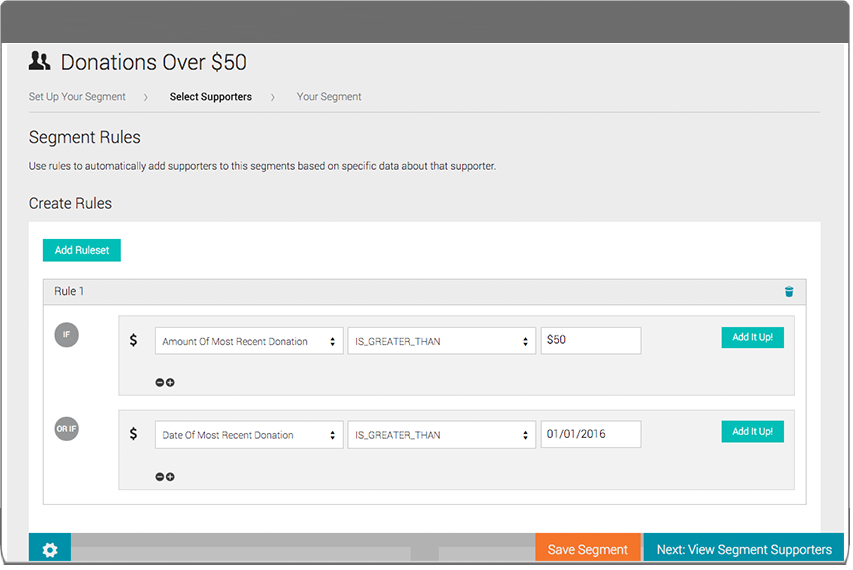Screen dimensions: 853x570
Task: Click the Segment Rules heading
Action: tap(84, 137)
